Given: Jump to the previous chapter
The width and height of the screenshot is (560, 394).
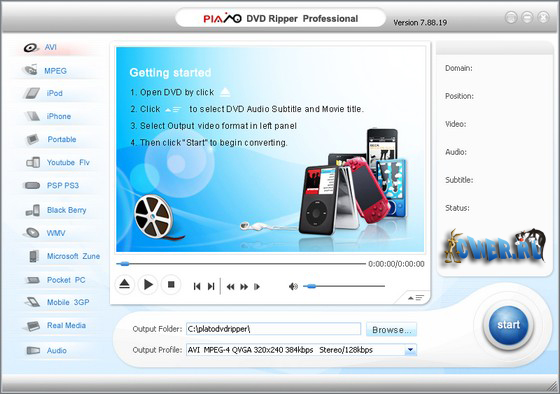Looking at the screenshot, I should point(197,286).
